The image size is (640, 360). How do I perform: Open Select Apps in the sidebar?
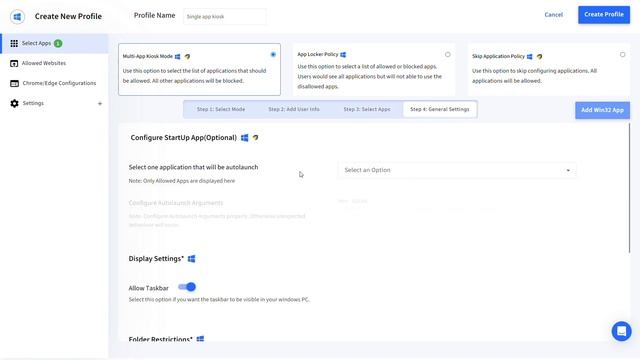point(54,43)
